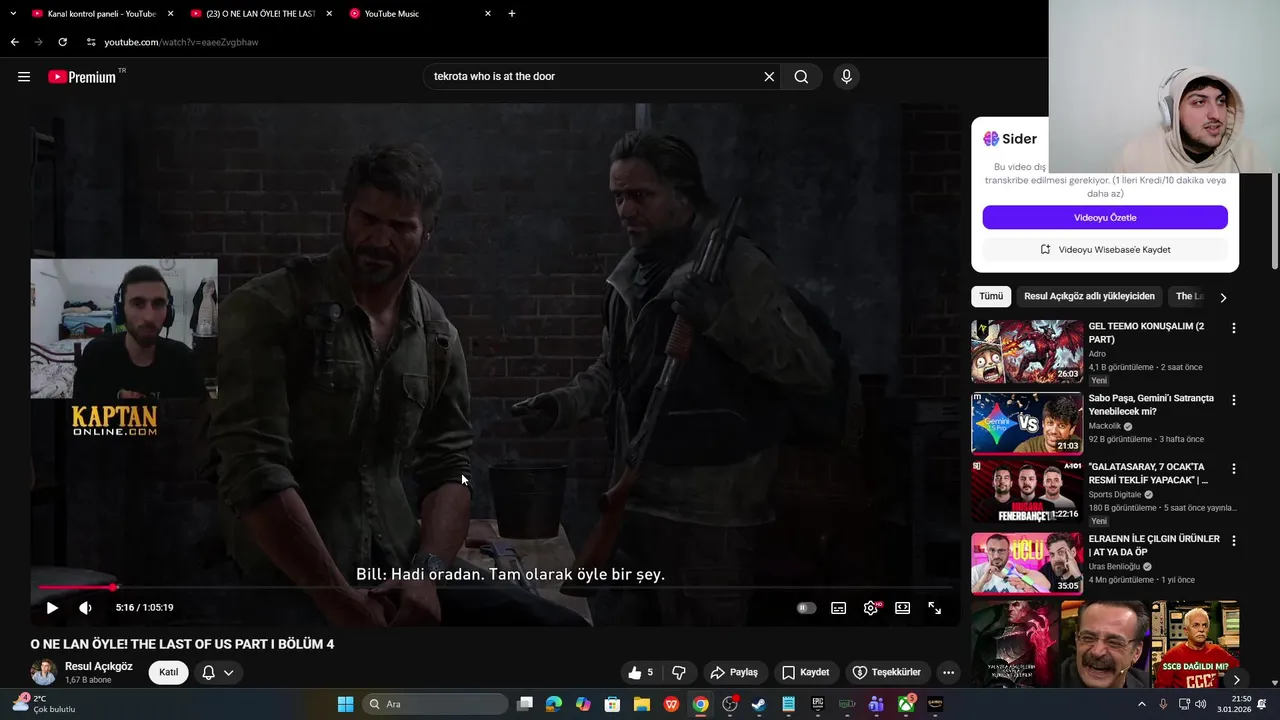Open ELRAENN İLE ÇILGIN ÜRÜNLER thumbnail

(1027, 563)
